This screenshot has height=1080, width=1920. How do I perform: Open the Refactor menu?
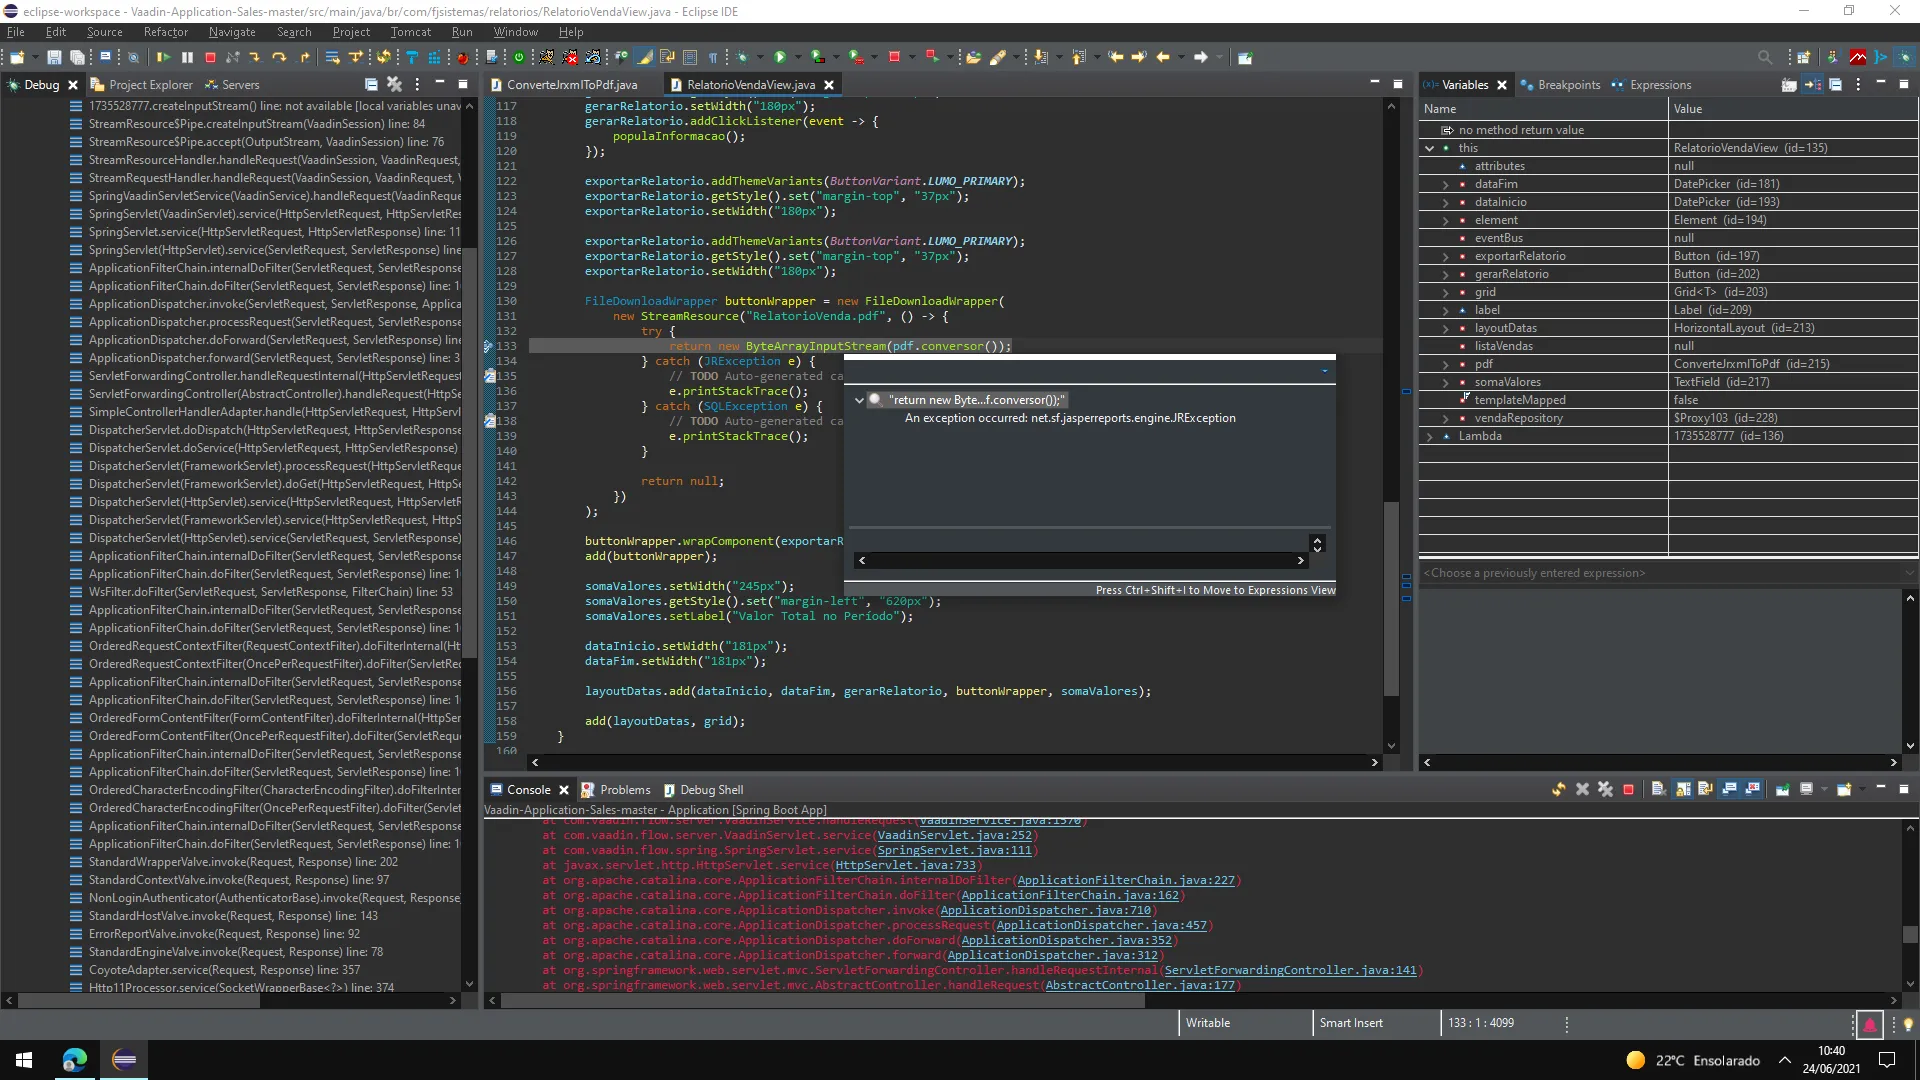[165, 32]
